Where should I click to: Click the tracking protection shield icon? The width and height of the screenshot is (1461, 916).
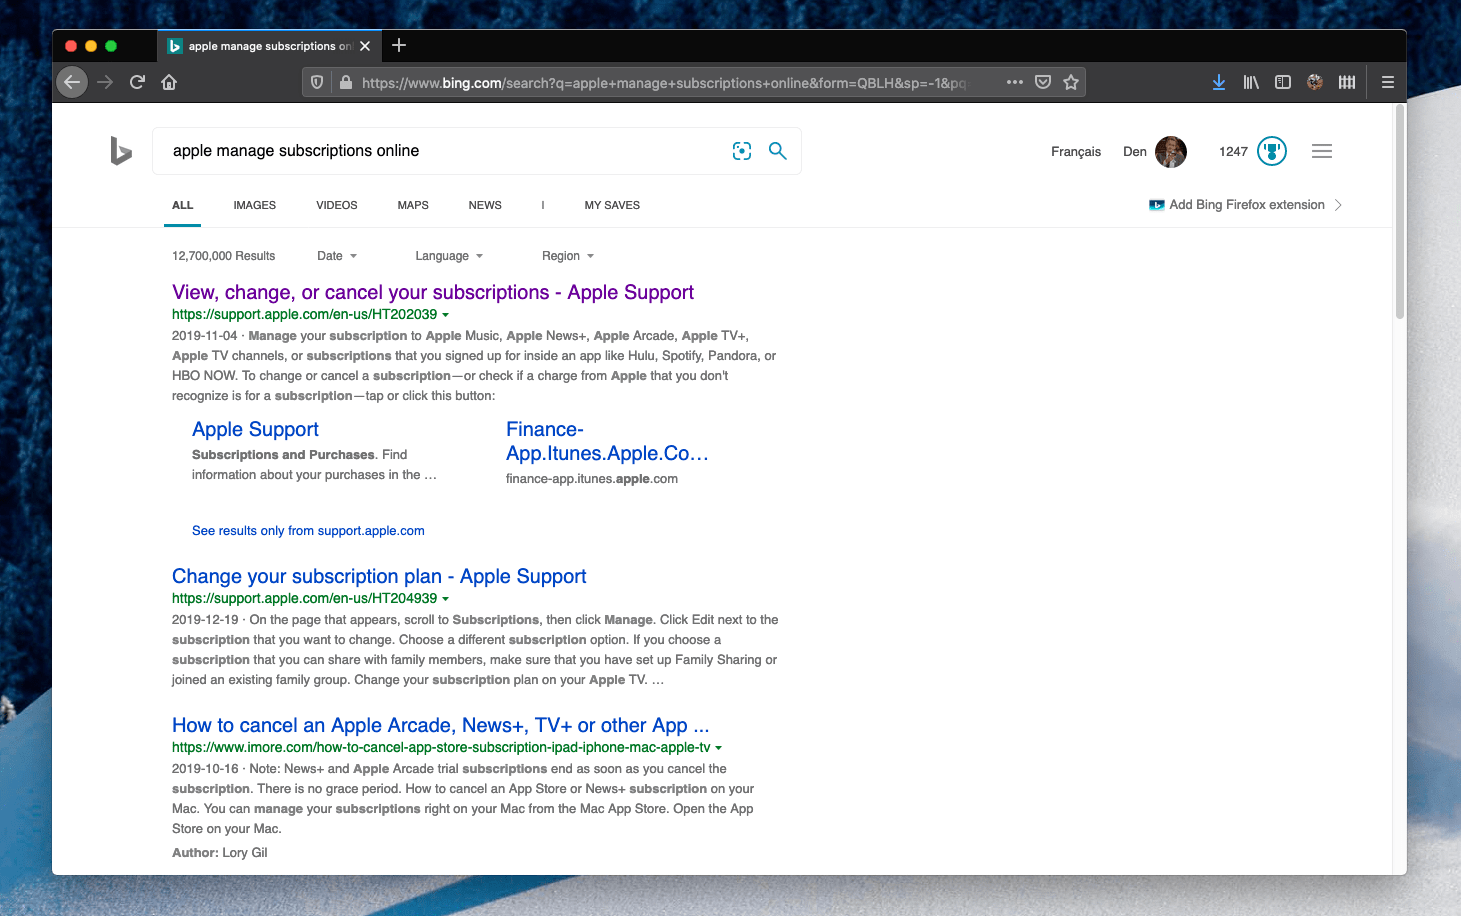[x=317, y=82]
